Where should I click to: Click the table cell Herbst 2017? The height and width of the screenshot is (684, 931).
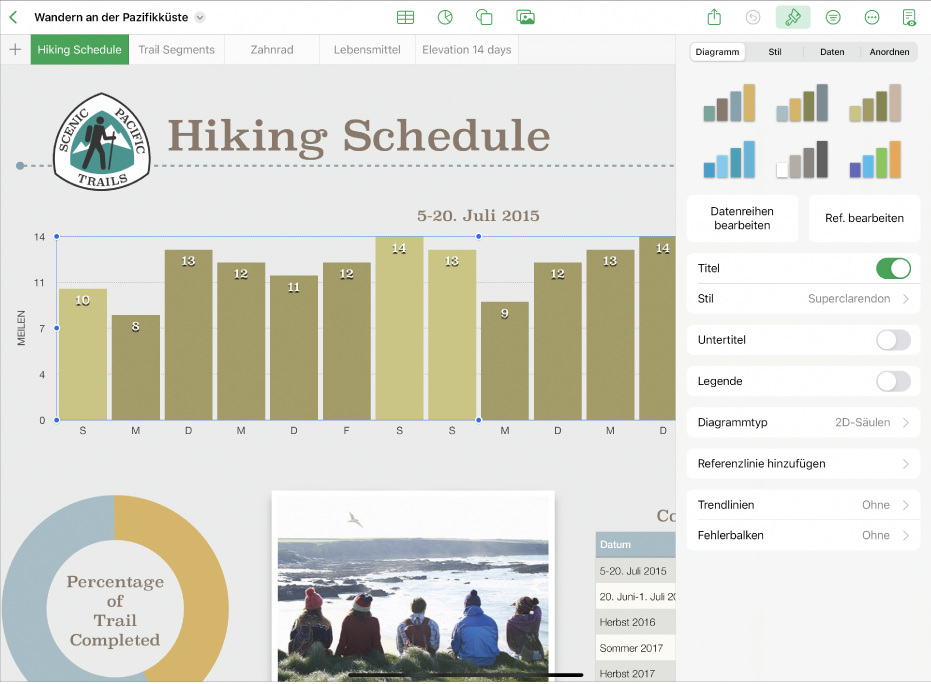635,673
